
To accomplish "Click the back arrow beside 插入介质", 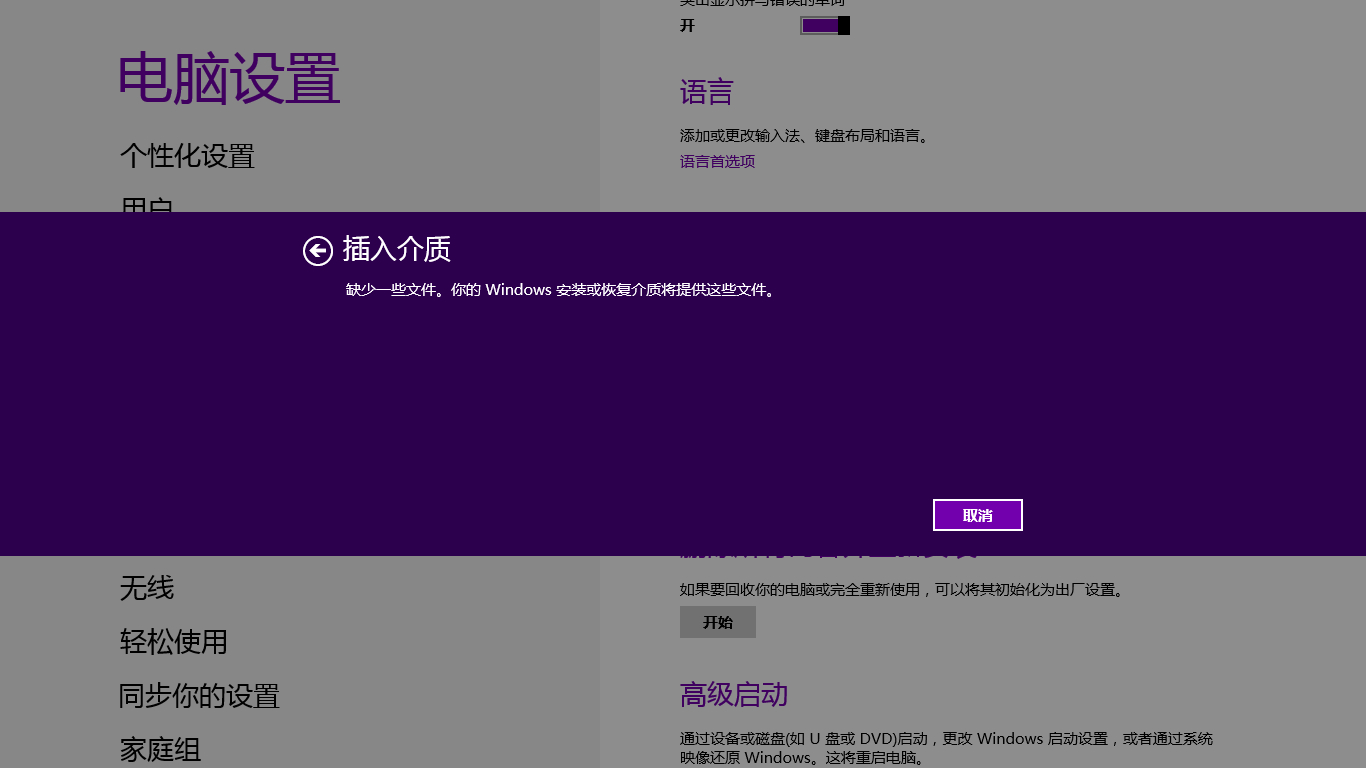I will click(318, 251).
